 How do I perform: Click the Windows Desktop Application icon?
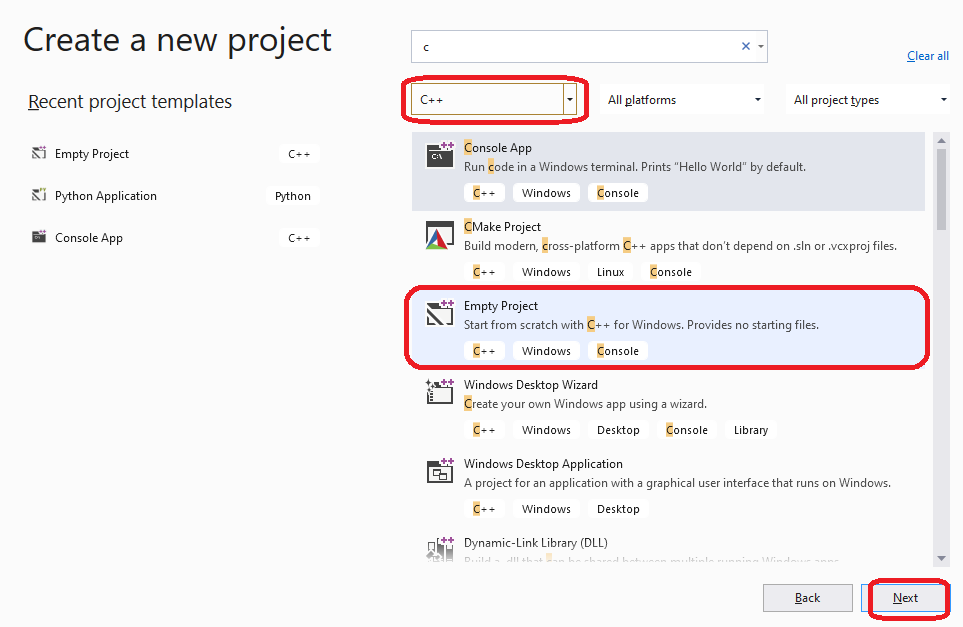(x=440, y=470)
